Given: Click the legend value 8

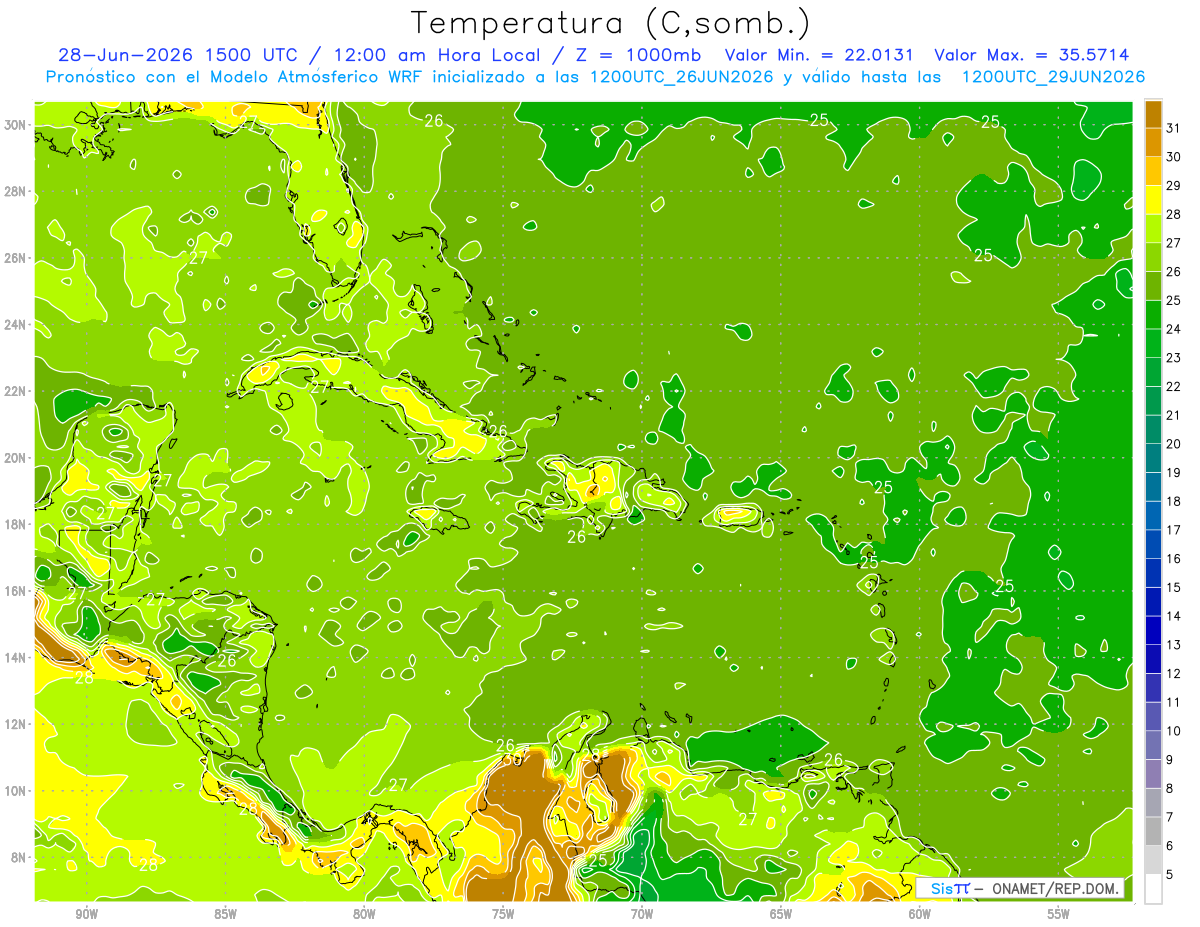Looking at the screenshot, I should tap(1170, 789).
